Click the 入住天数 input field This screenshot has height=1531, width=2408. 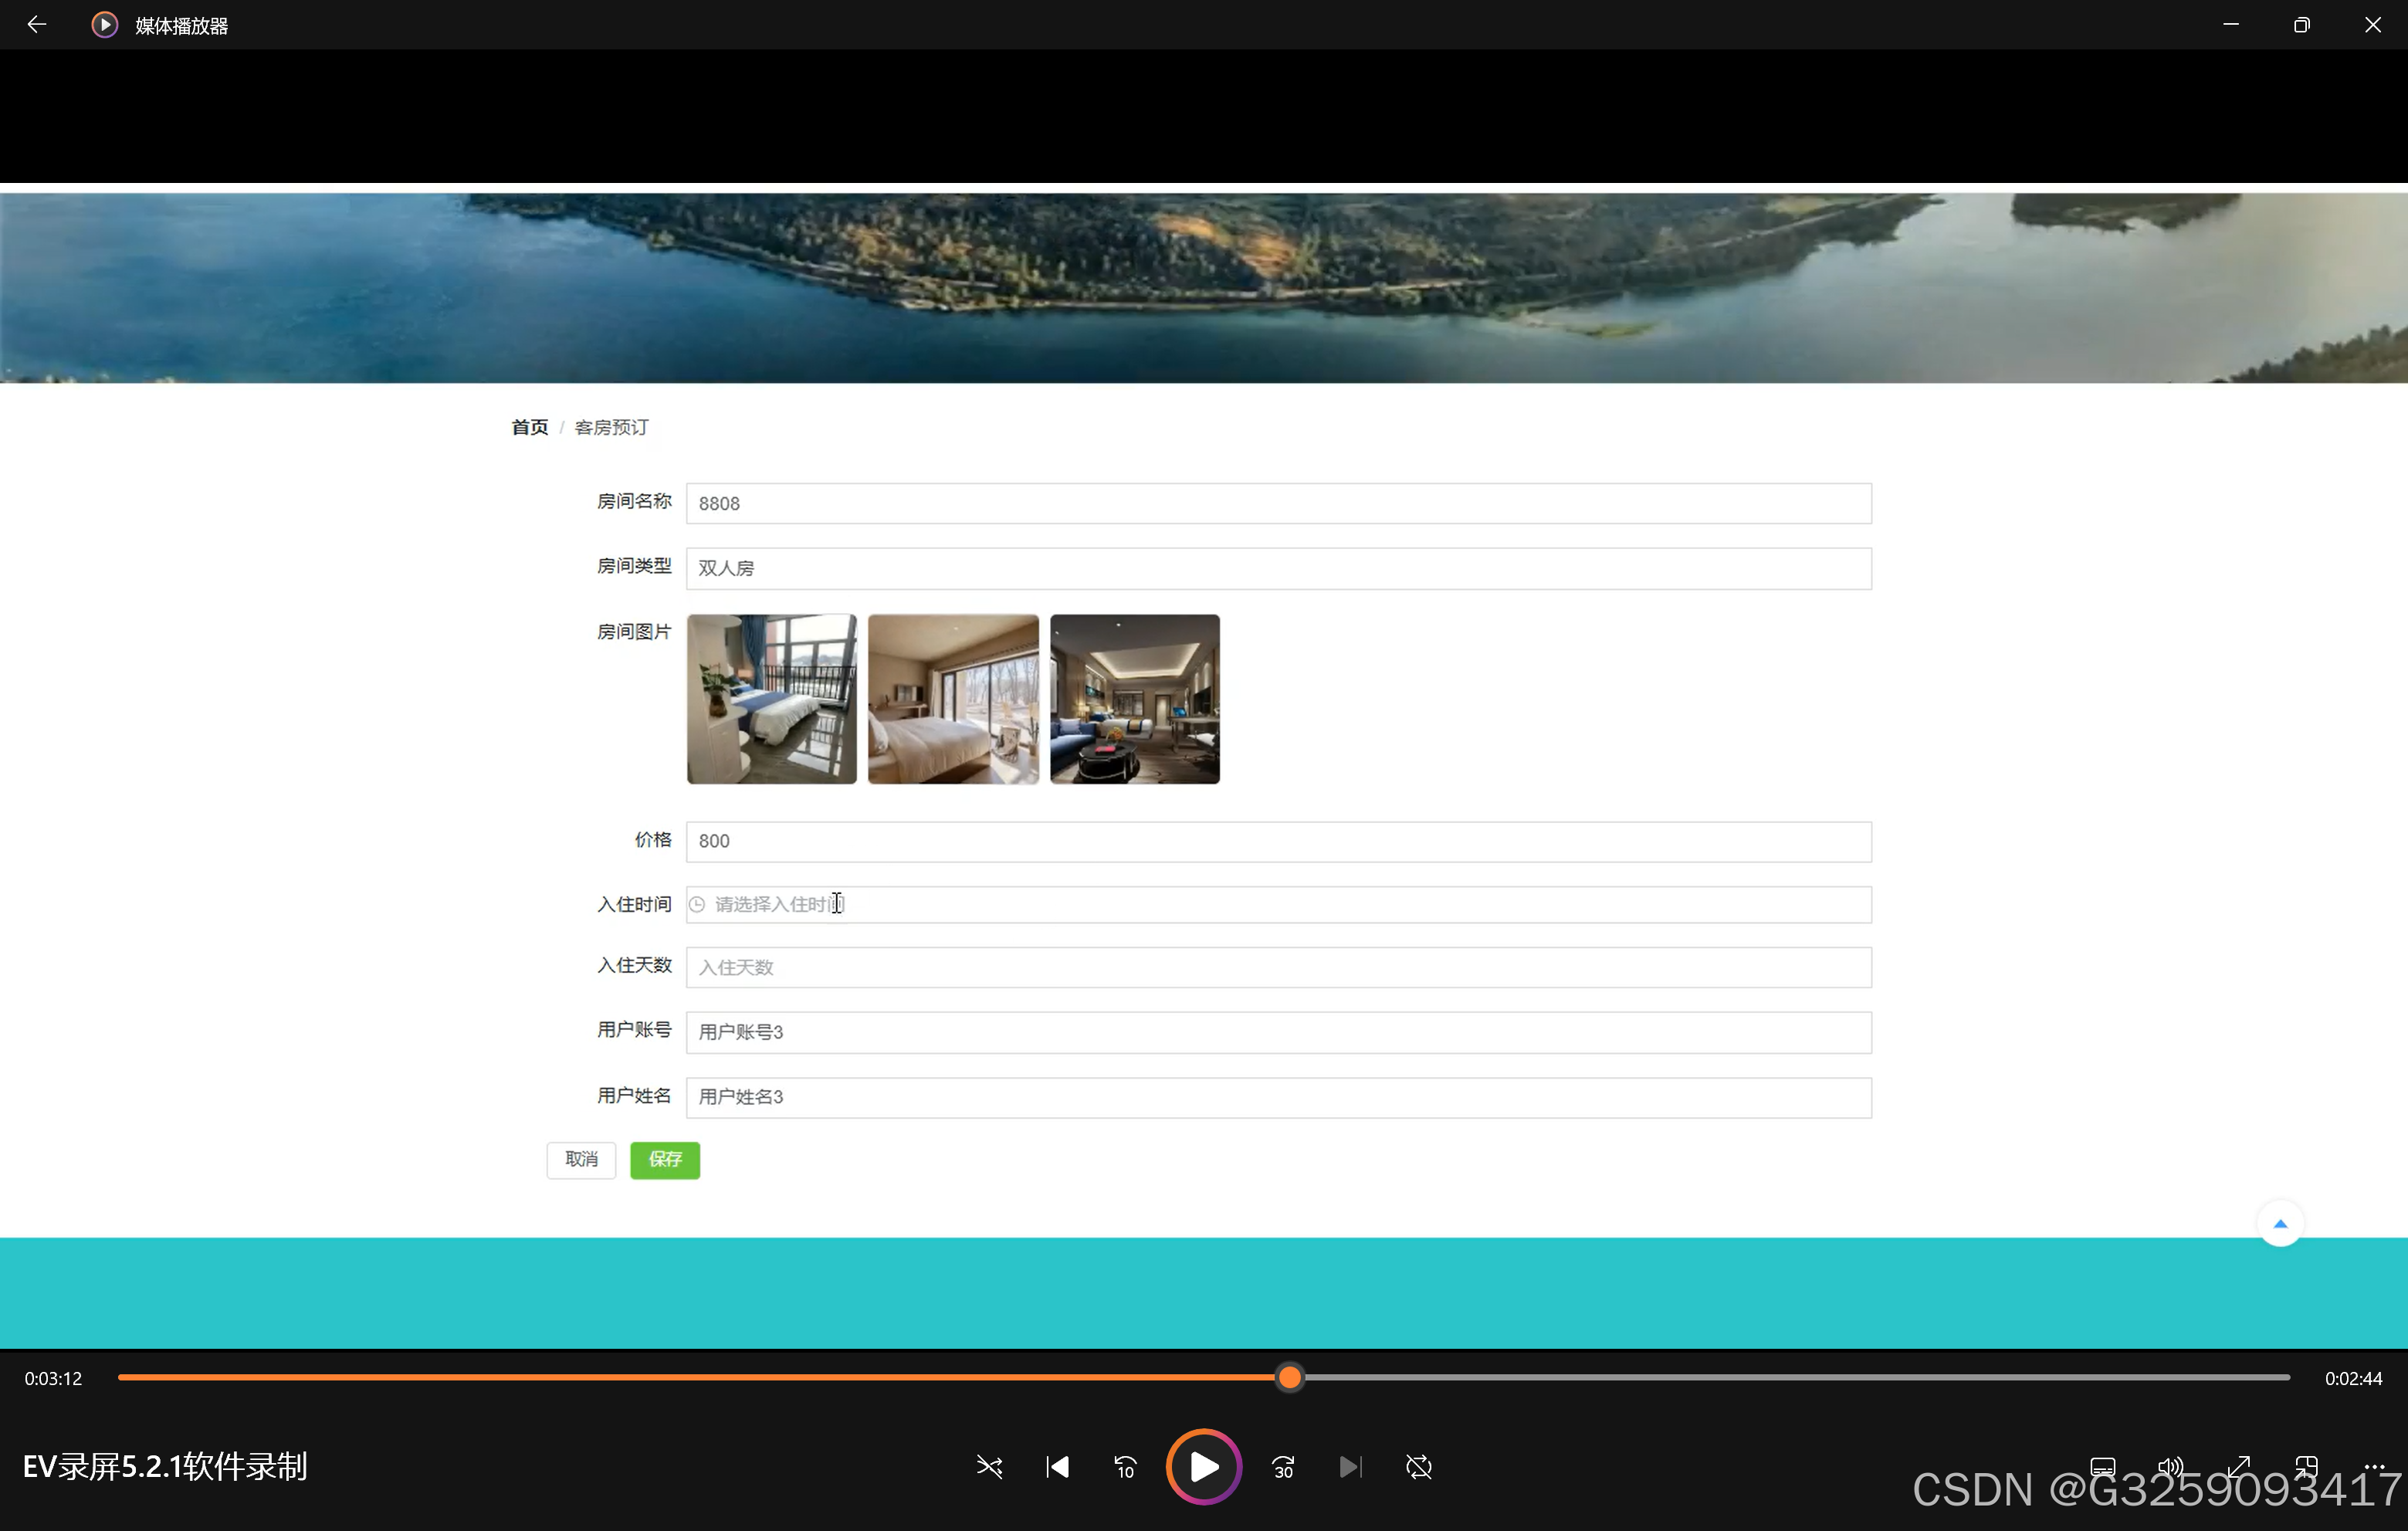pos(1278,967)
